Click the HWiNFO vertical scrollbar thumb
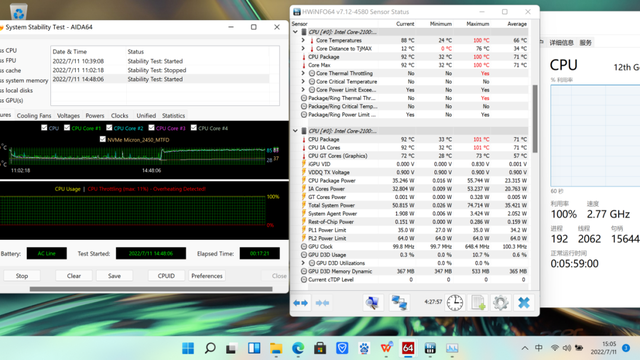The height and width of the screenshot is (360, 640). (x=535, y=118)
